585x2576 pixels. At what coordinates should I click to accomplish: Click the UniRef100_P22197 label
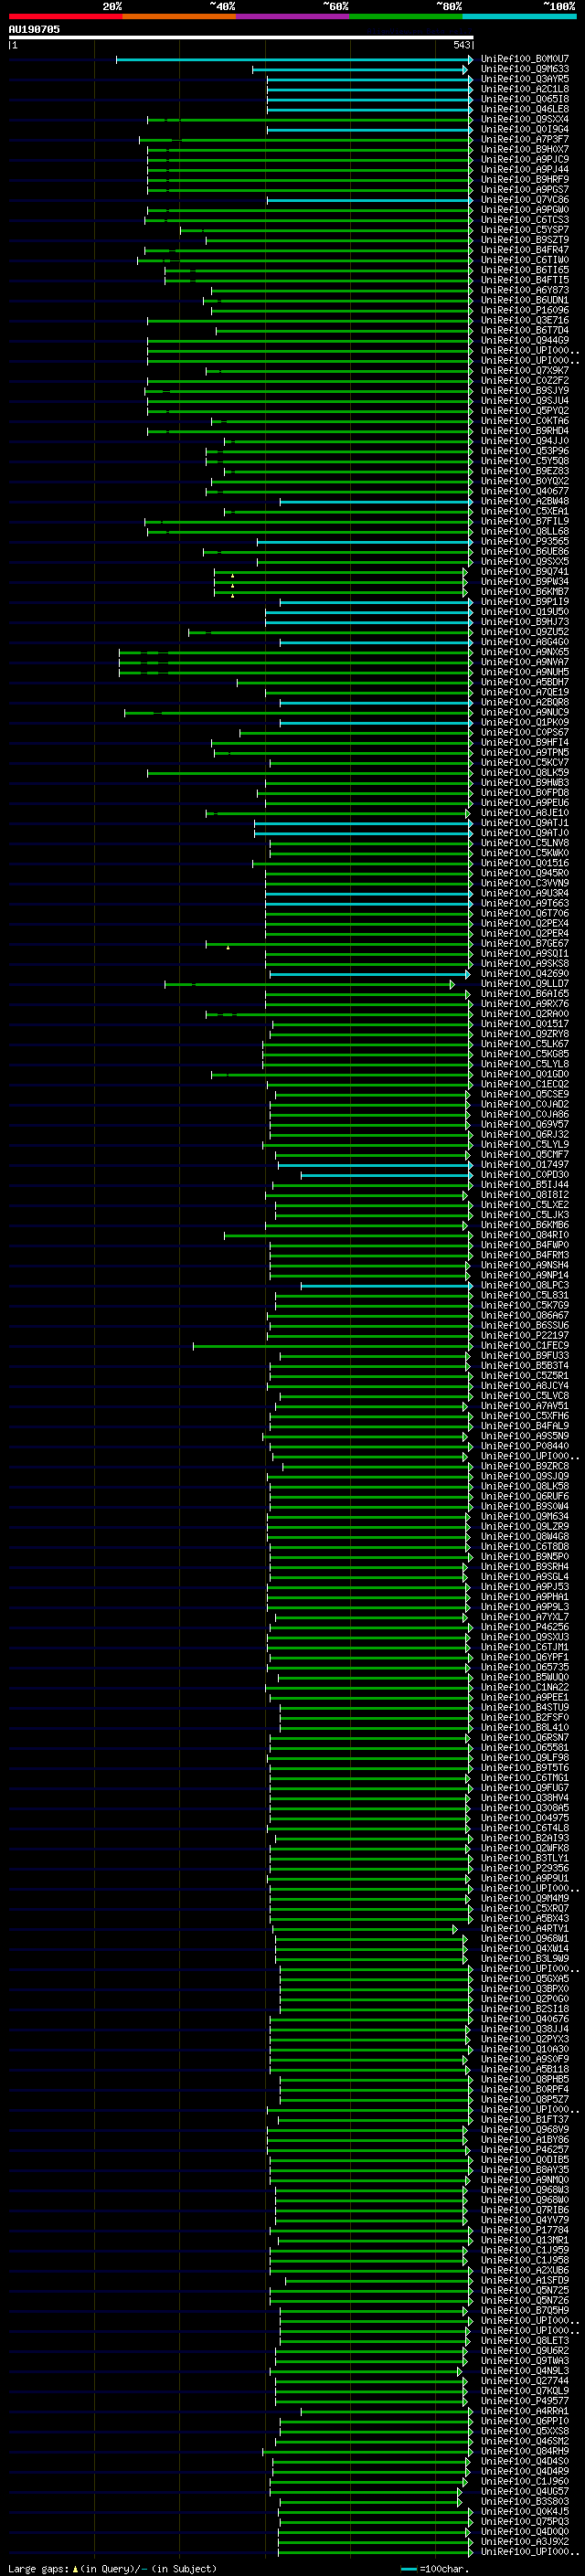coord(525,1336)
